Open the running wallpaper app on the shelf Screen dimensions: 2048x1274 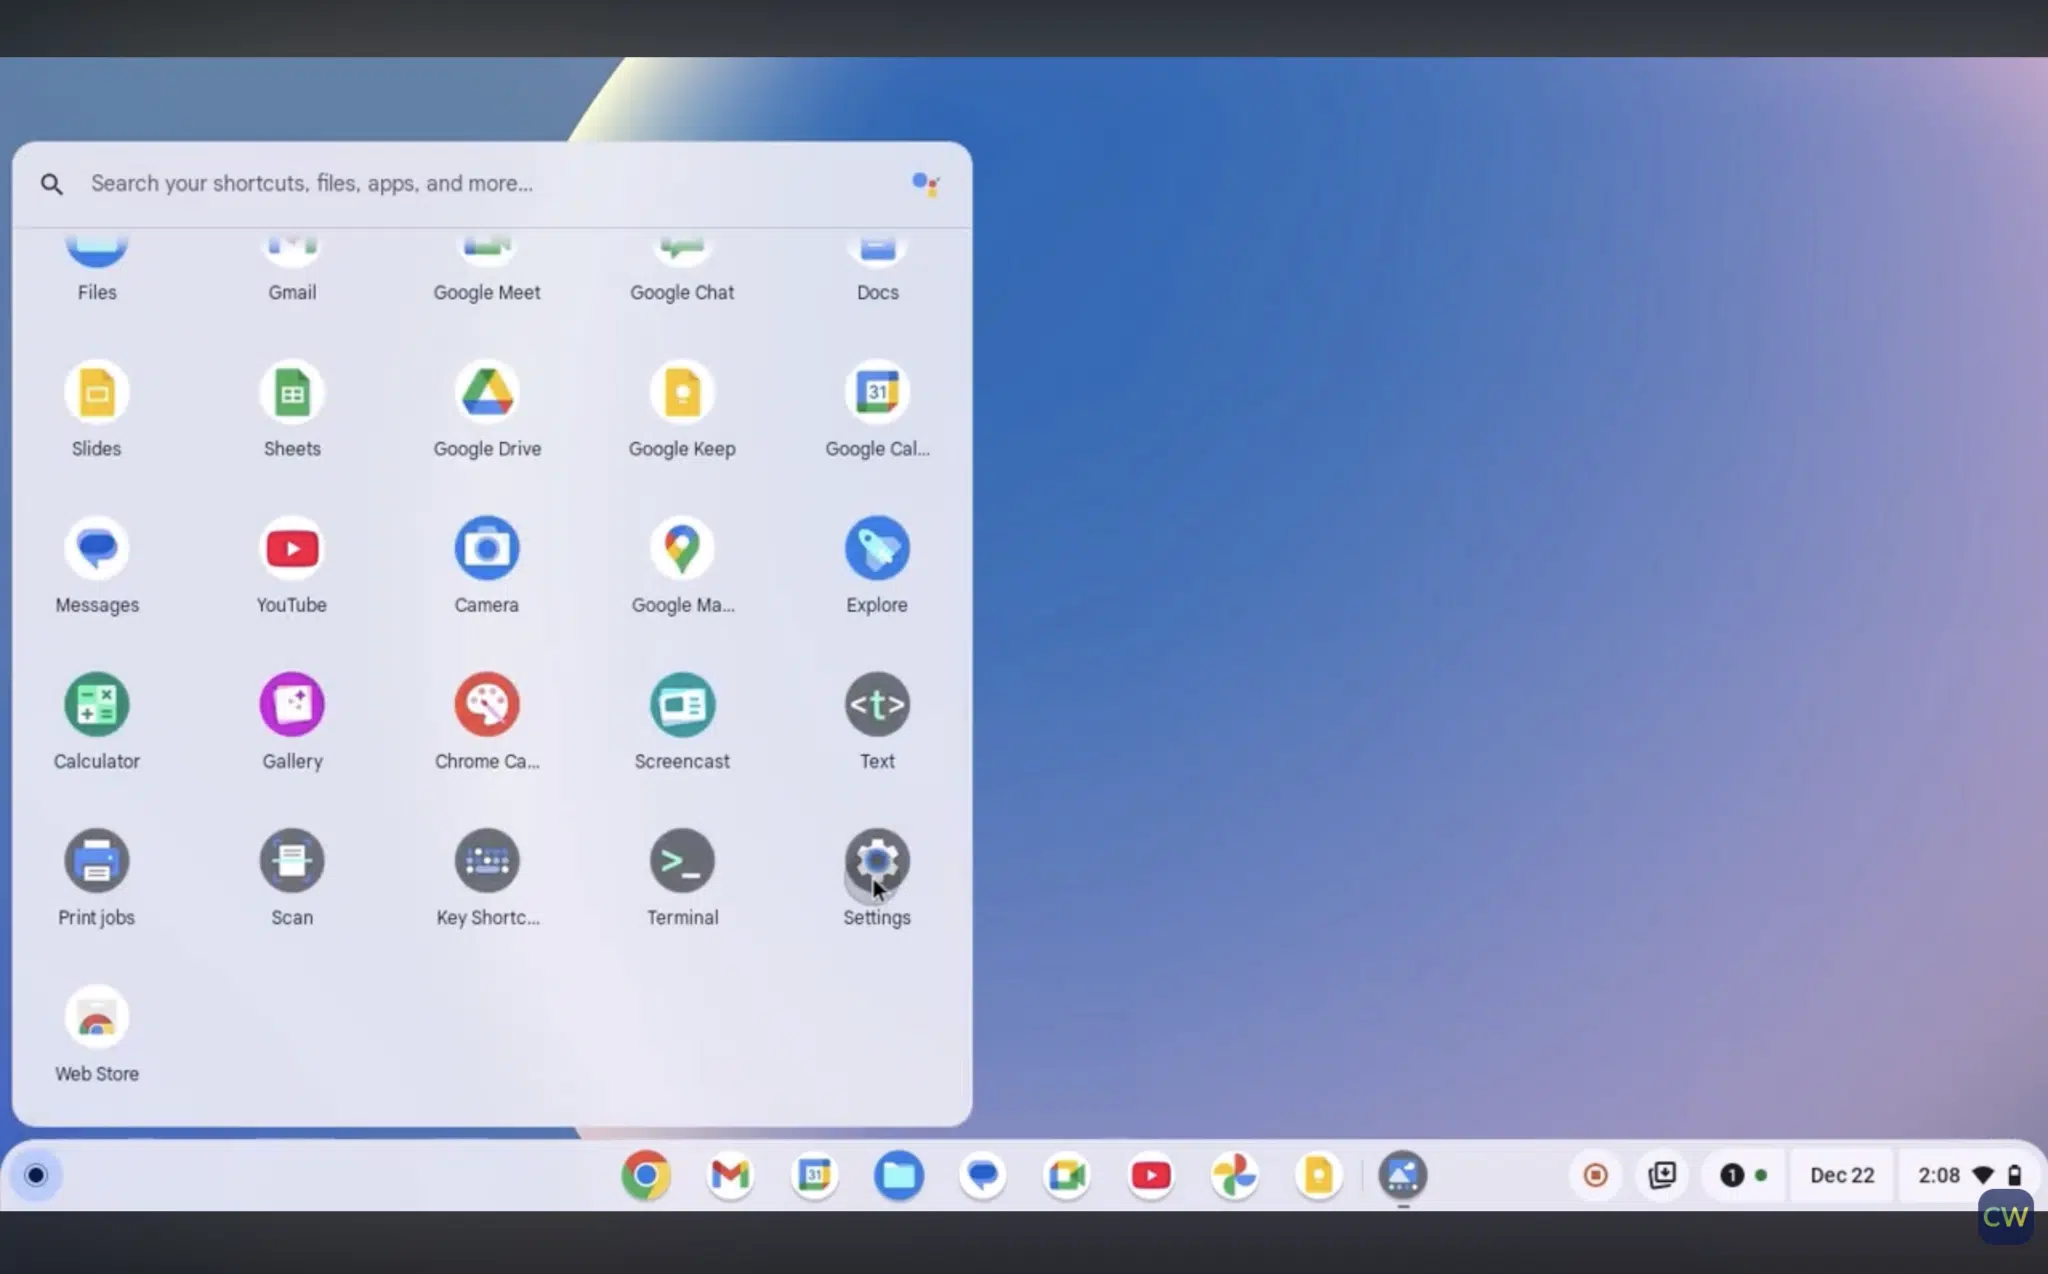pos(1403,1175)
